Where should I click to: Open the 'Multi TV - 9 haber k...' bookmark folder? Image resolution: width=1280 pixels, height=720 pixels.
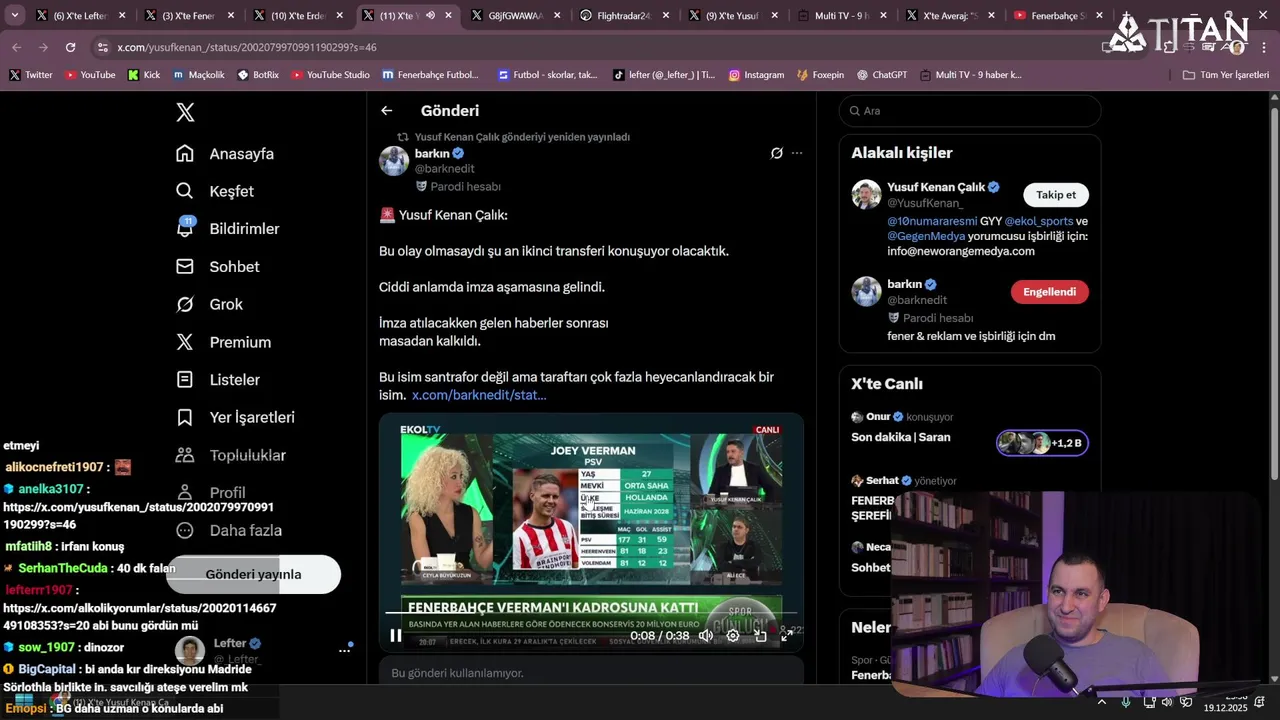970,75
